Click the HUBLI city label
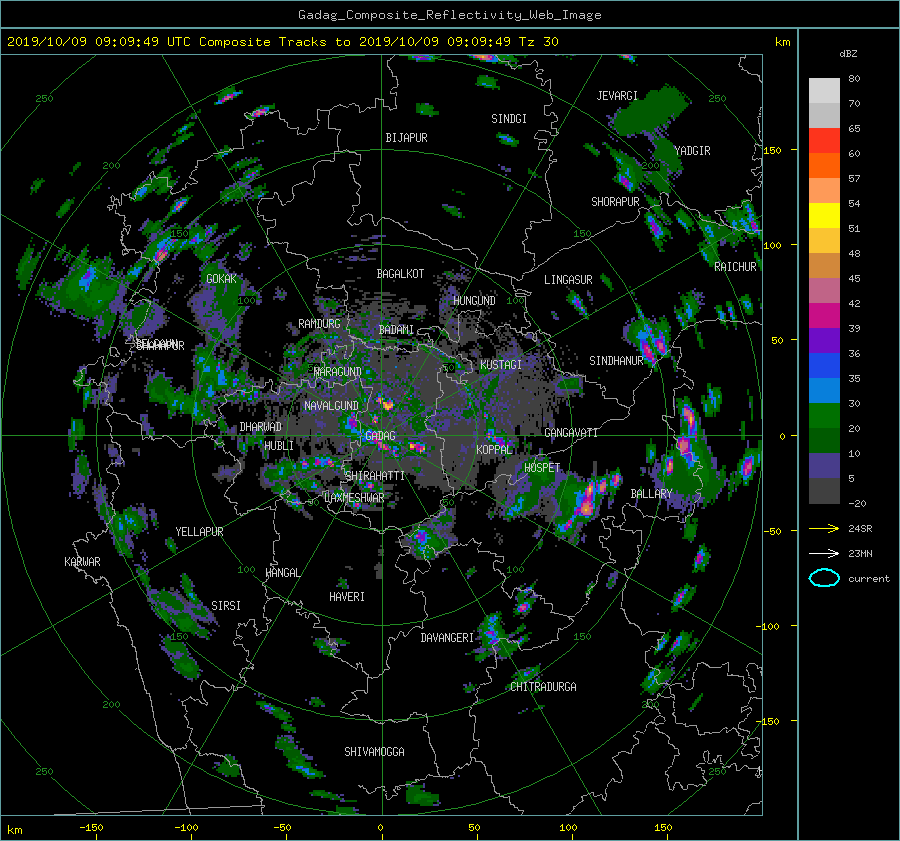Image resolution: width=900 pixels, height=841 pixels. pos(279,446)
